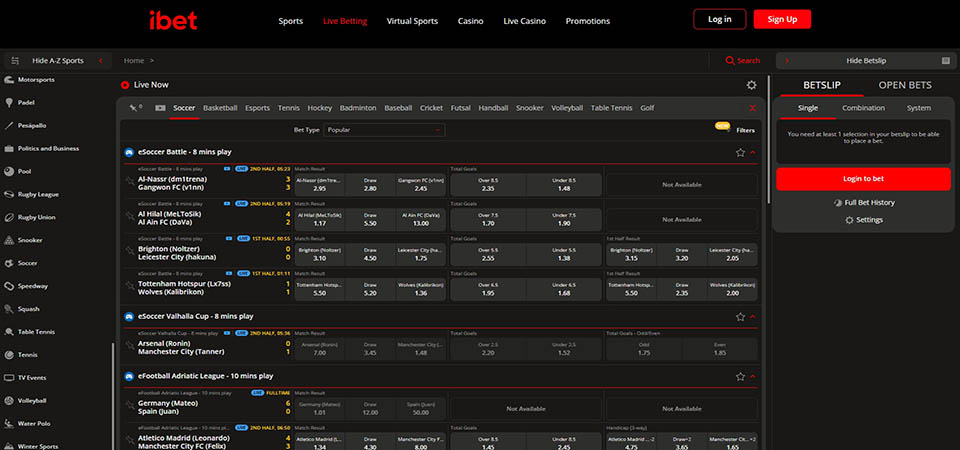The image size is (960, 450).
Task: Open Live Now settings gear icon
Action: coord(751,85)
